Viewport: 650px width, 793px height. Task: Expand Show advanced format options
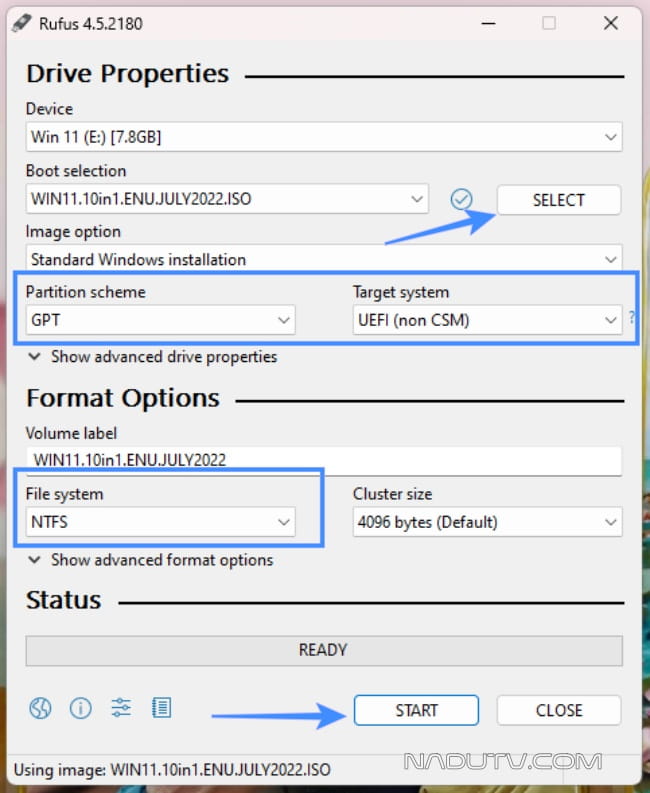pyautogui.click(x=151, y=560)
